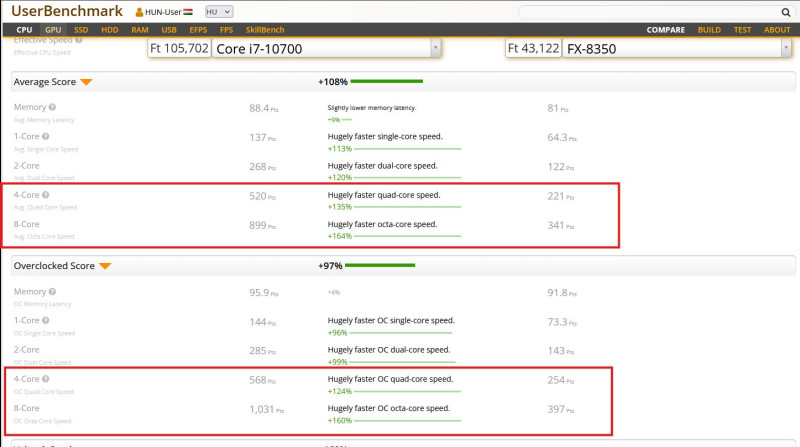
Task: Click the help icon next to Overclocked 1-Core
Action: (45, 320)
